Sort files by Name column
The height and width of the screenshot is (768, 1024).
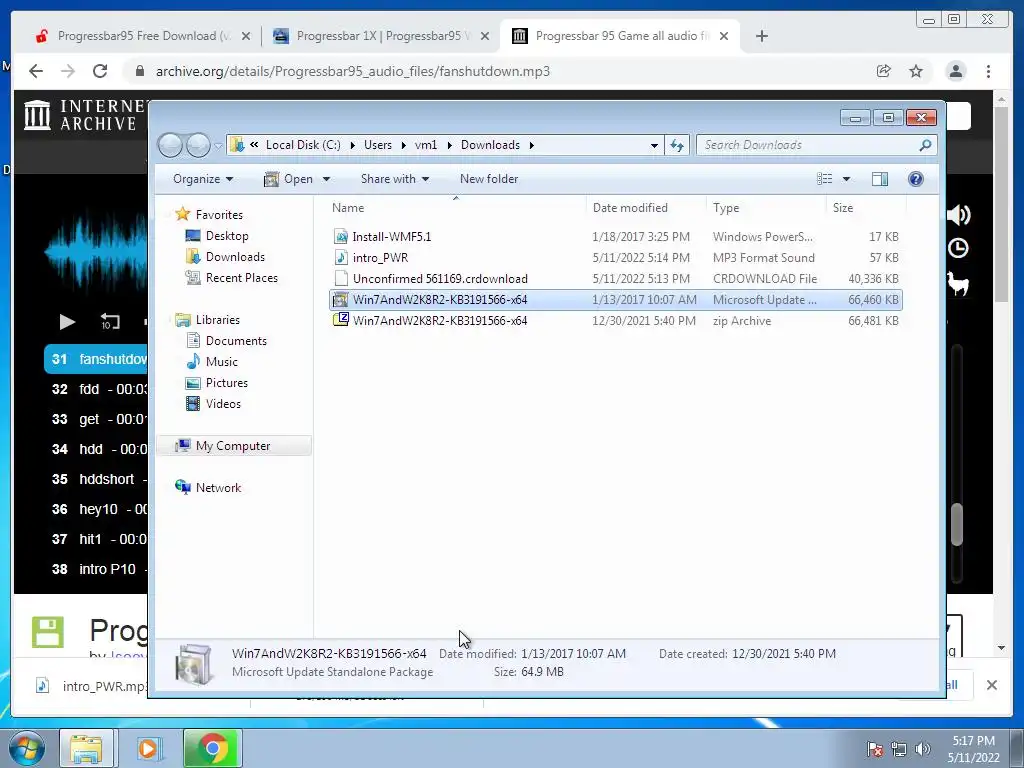[456, 208]
